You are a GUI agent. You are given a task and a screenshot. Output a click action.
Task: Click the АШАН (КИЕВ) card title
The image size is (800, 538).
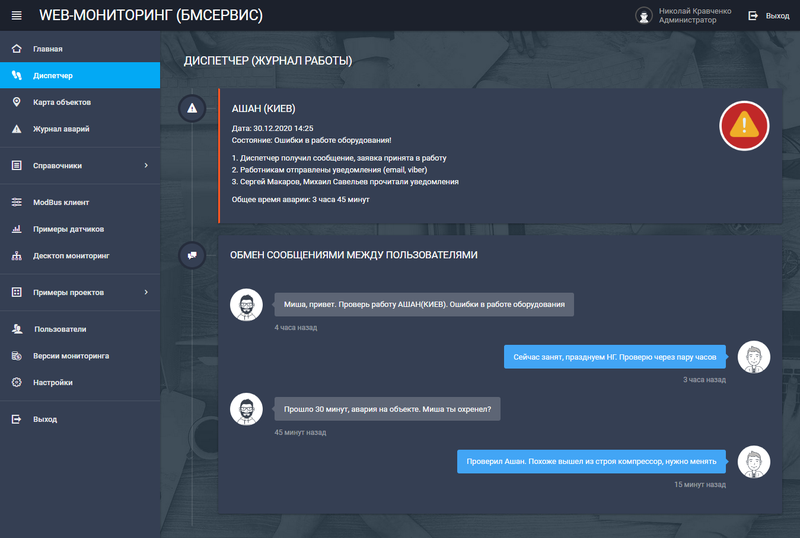[x=263, y=108]
